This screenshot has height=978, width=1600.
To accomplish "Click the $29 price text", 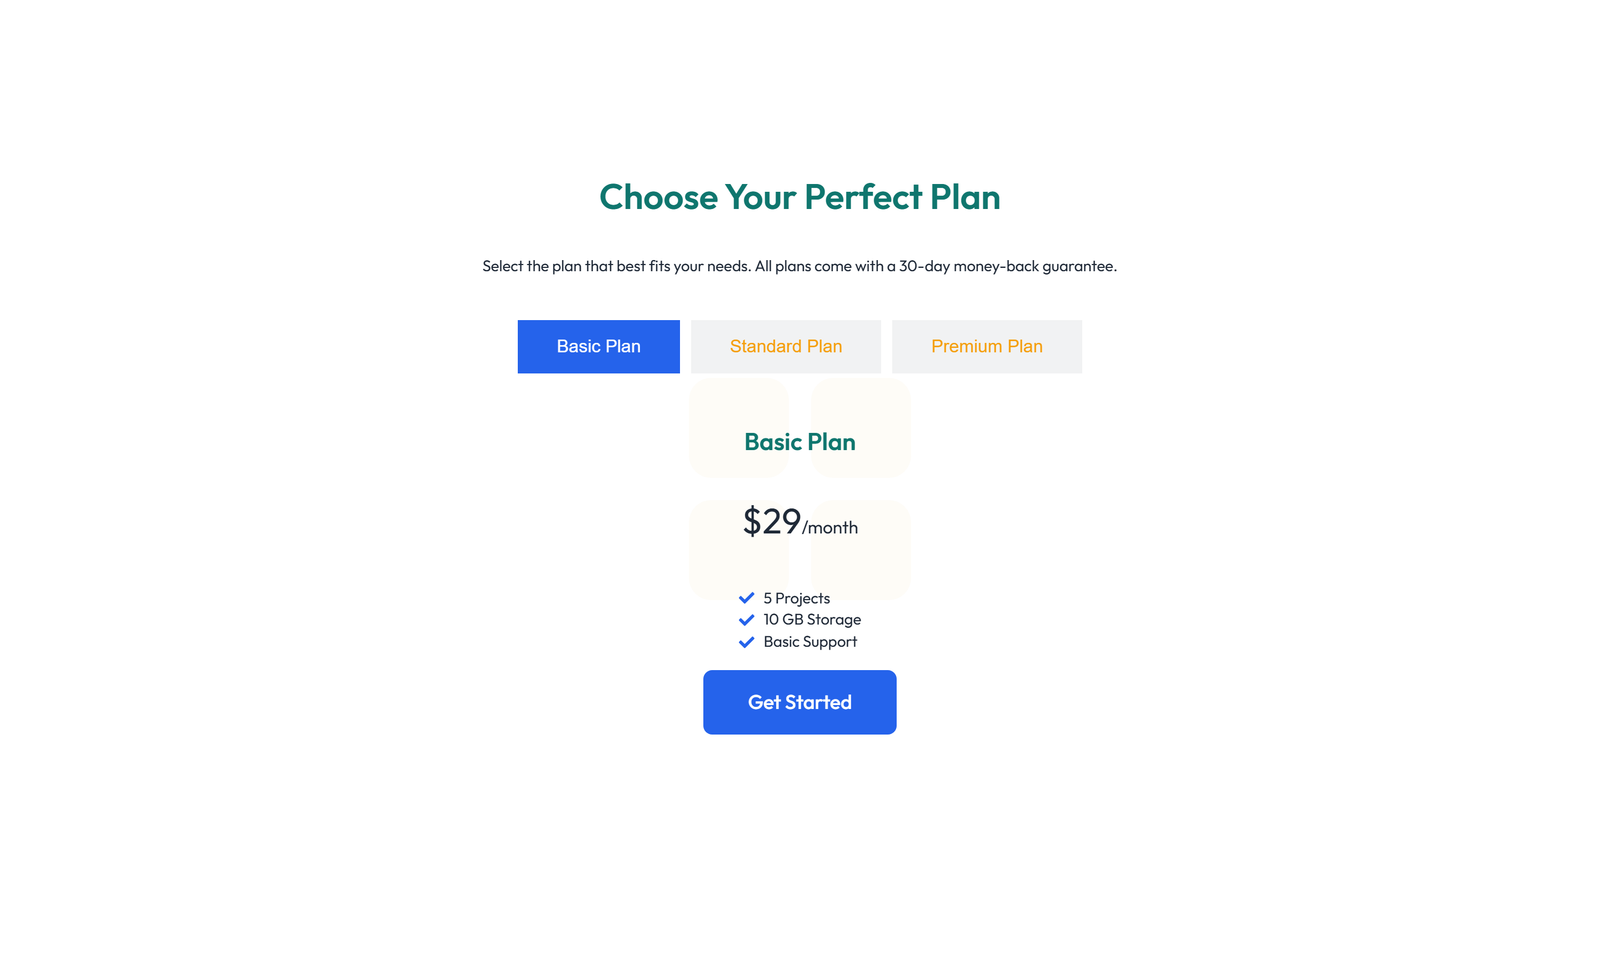I will [x=770, y=521].
